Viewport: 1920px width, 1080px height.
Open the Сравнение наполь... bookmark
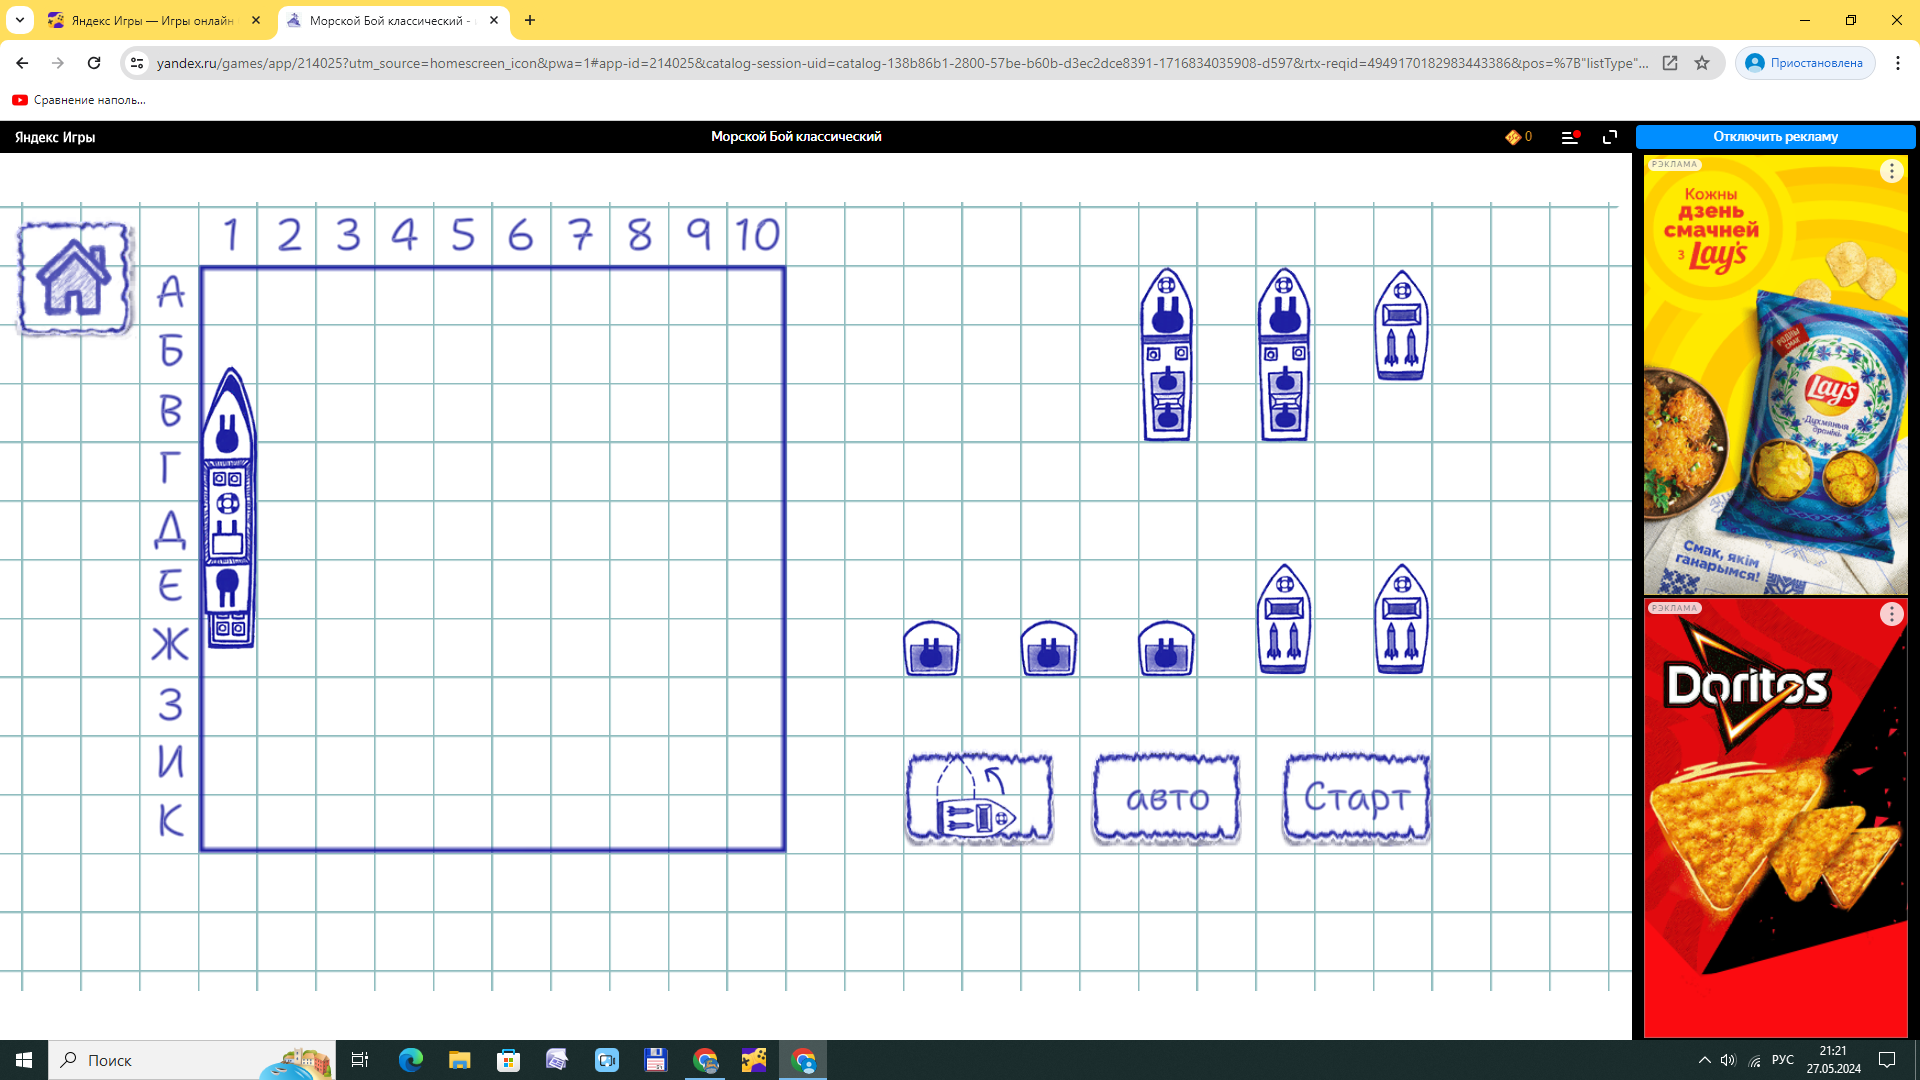[78, 100]
